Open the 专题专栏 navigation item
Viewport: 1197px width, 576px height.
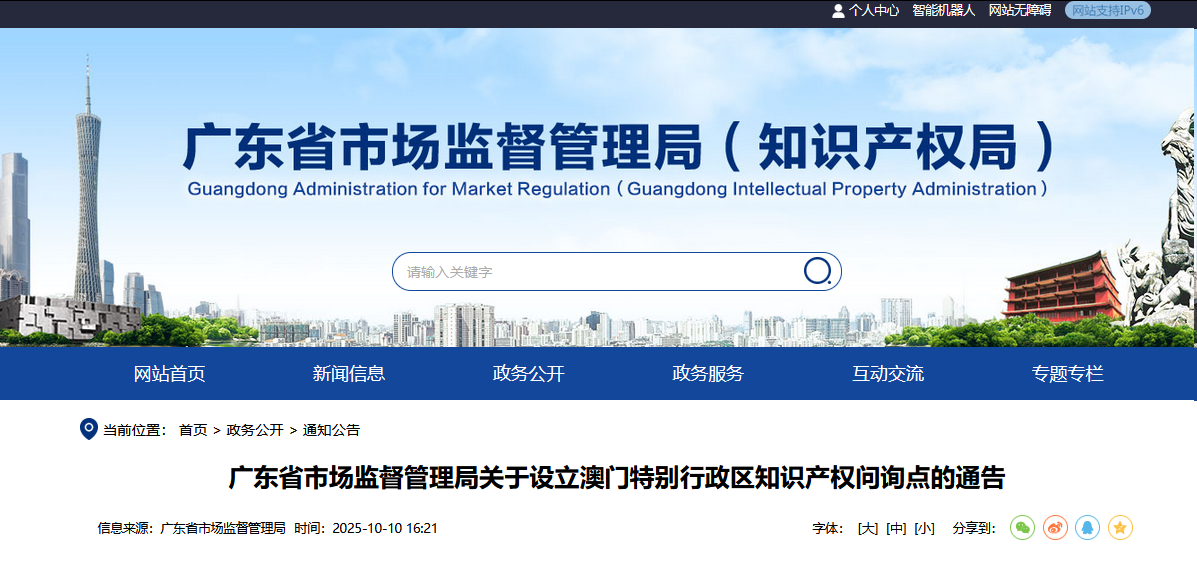coord(1067,374)
